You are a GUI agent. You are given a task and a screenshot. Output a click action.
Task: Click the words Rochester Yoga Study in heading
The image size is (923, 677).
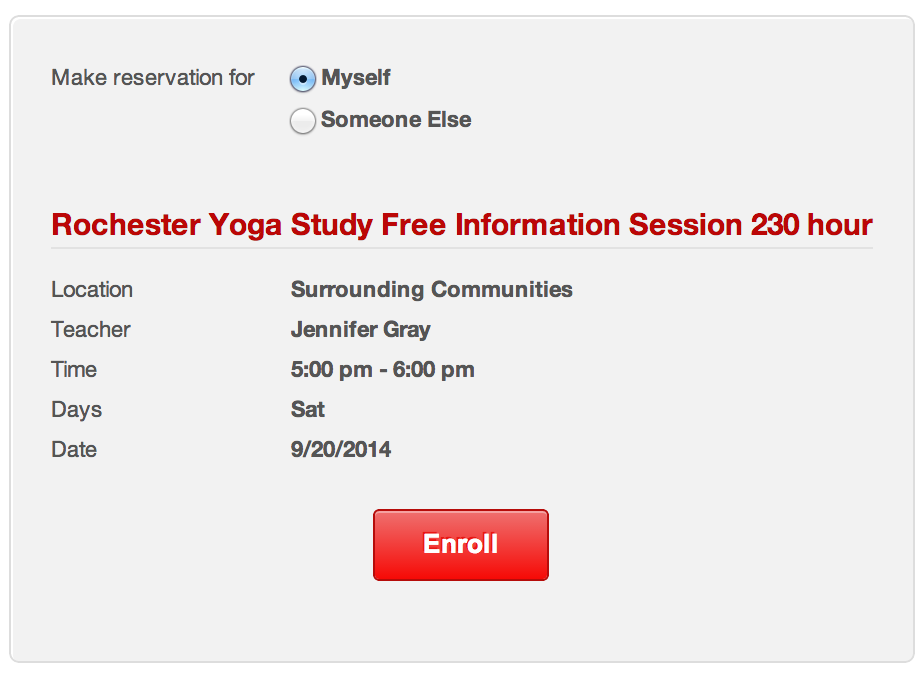(x=167, y=225)
